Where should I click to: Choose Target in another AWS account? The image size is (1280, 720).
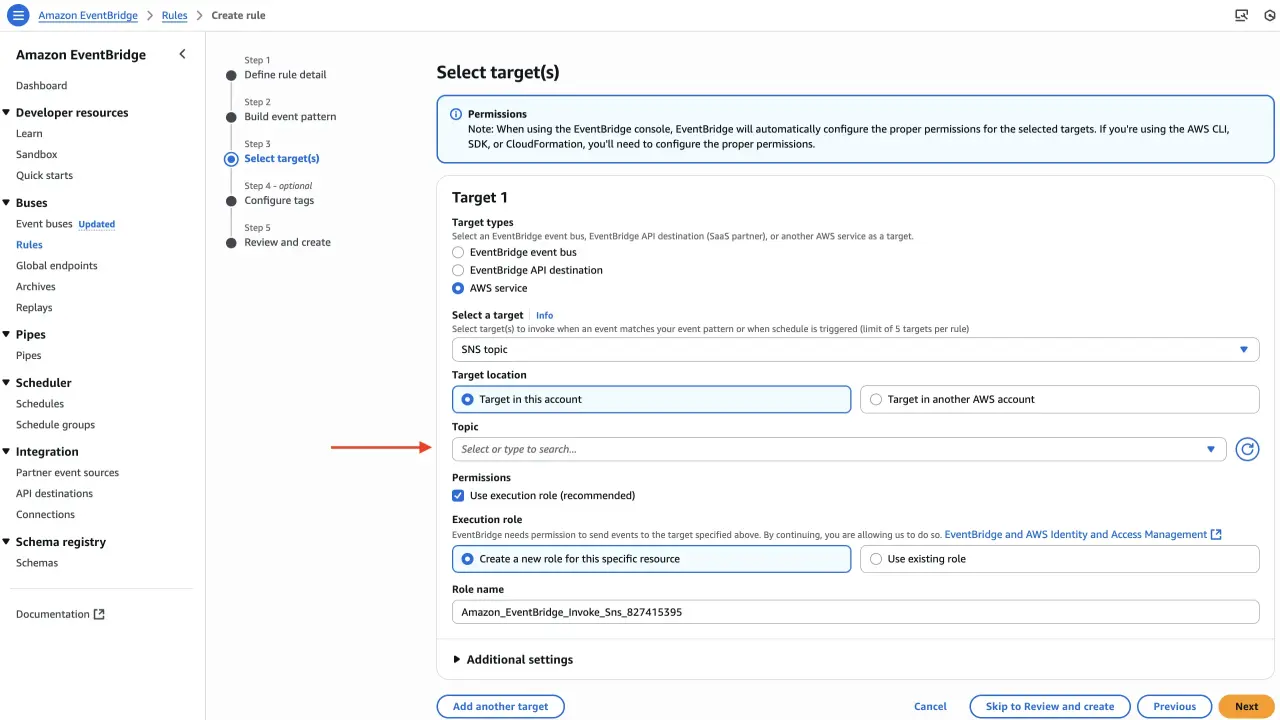point(1059,399)
